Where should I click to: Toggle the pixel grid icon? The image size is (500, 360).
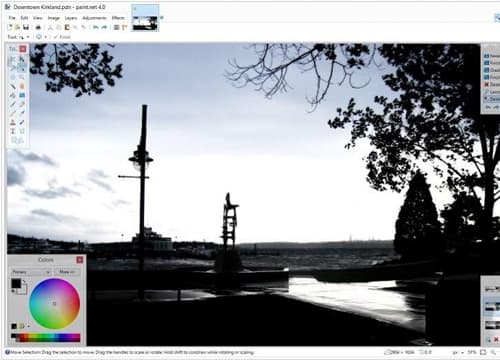pos(116,27)
